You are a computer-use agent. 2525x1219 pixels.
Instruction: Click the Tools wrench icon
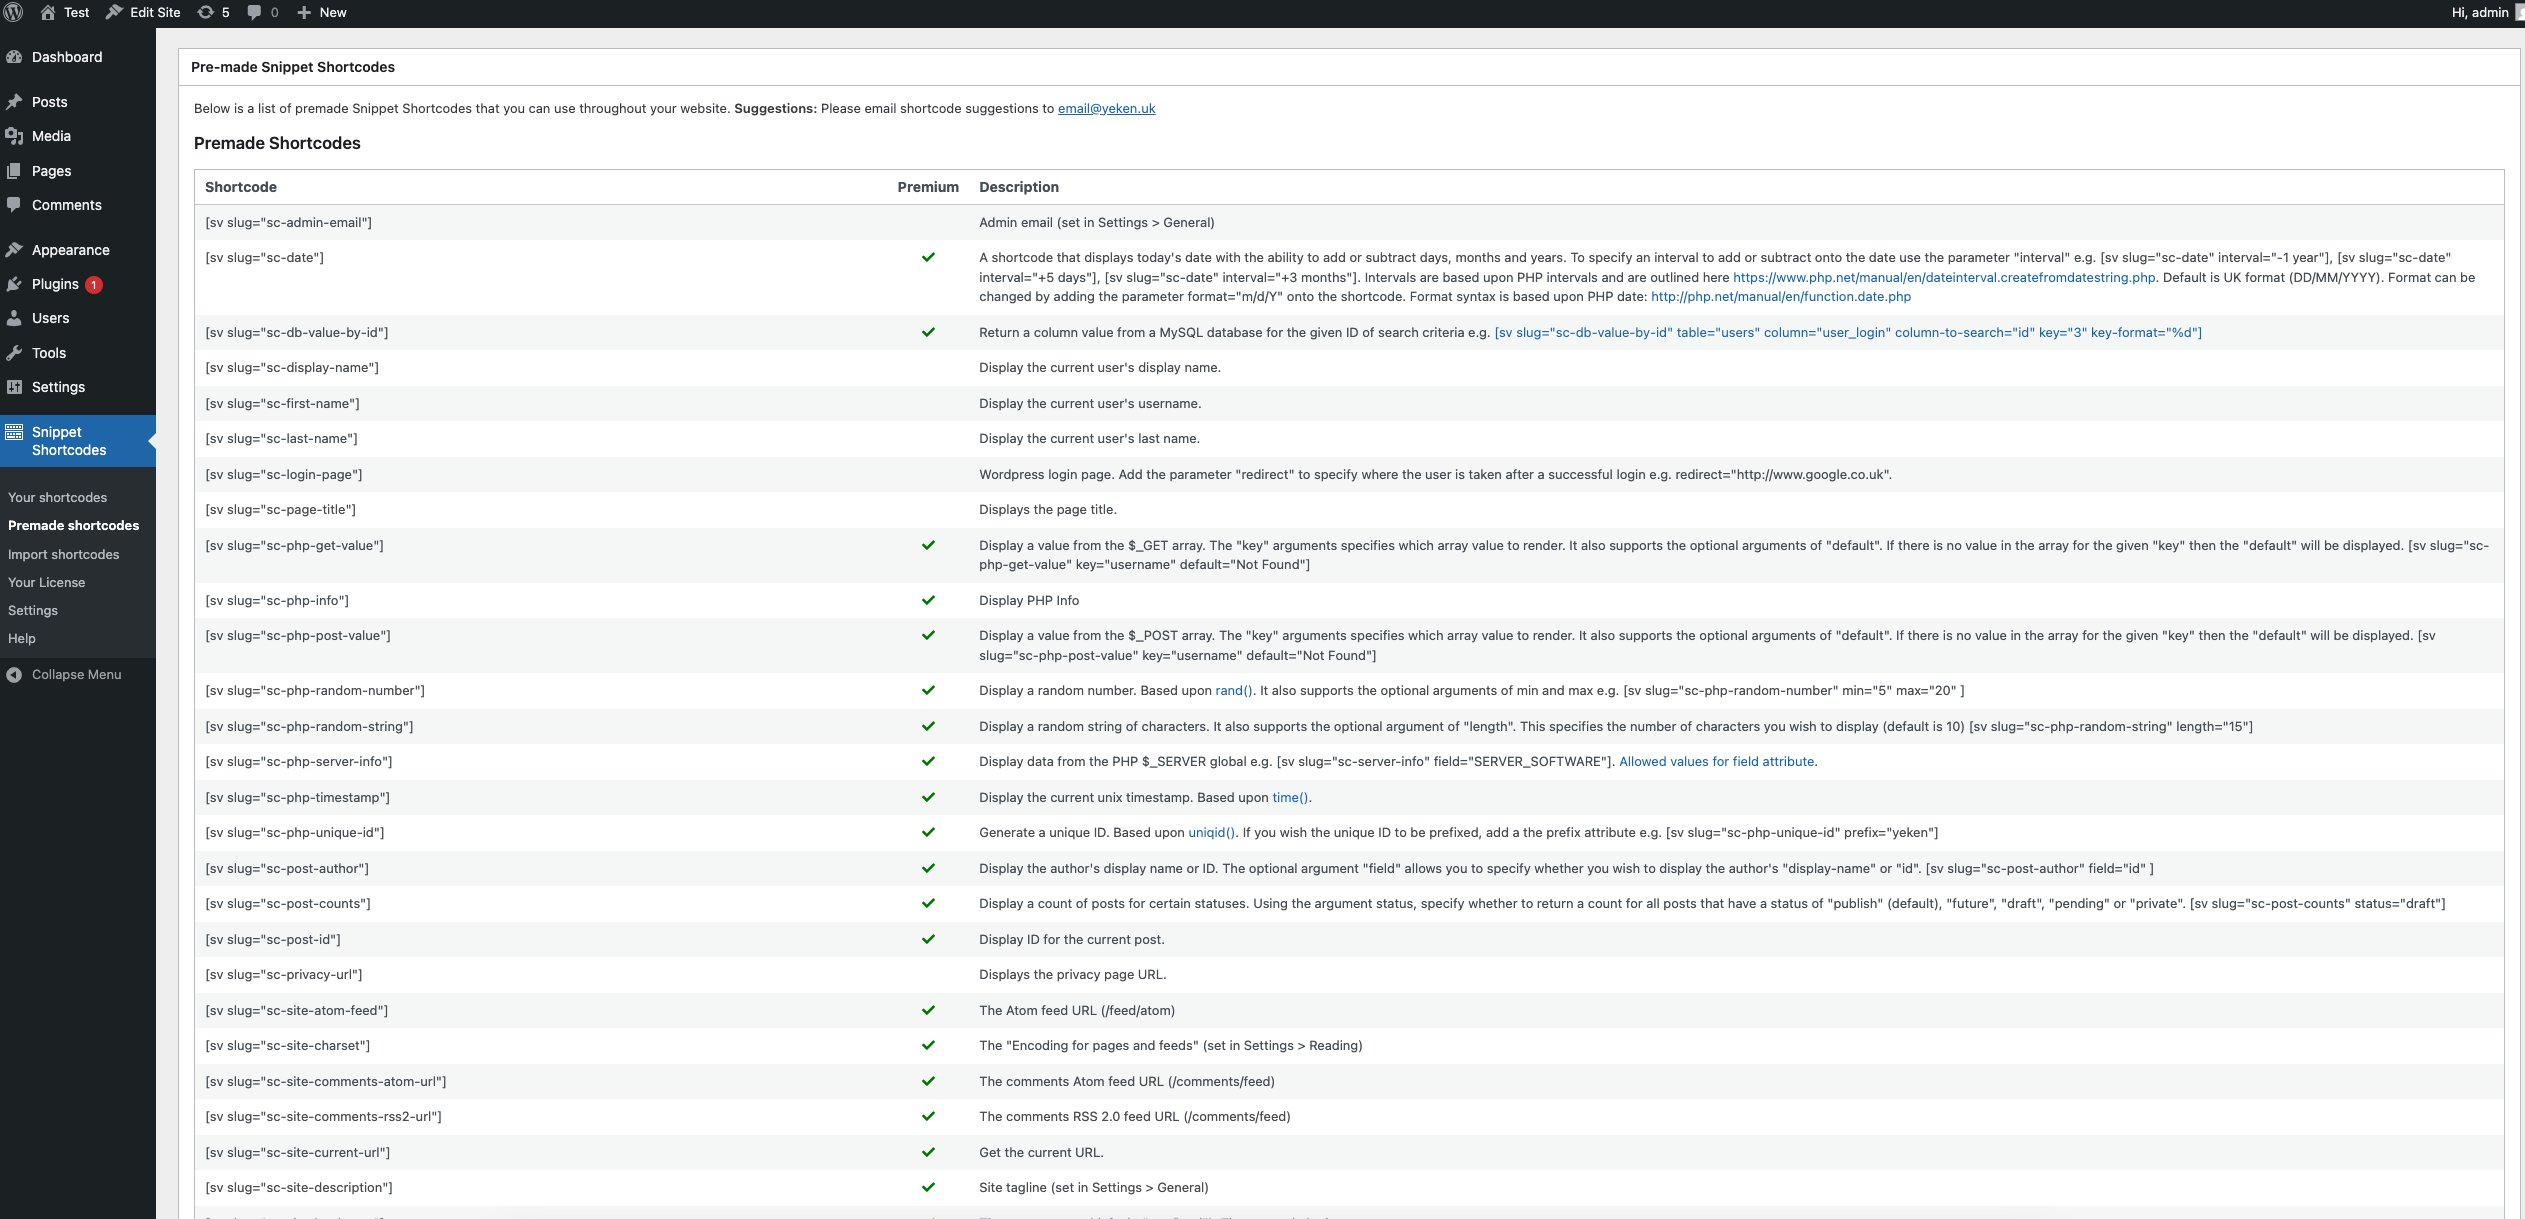click(14, 353)
